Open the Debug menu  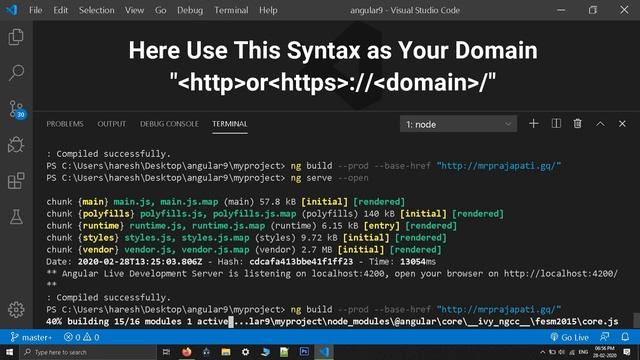click(x=190, y=10)
